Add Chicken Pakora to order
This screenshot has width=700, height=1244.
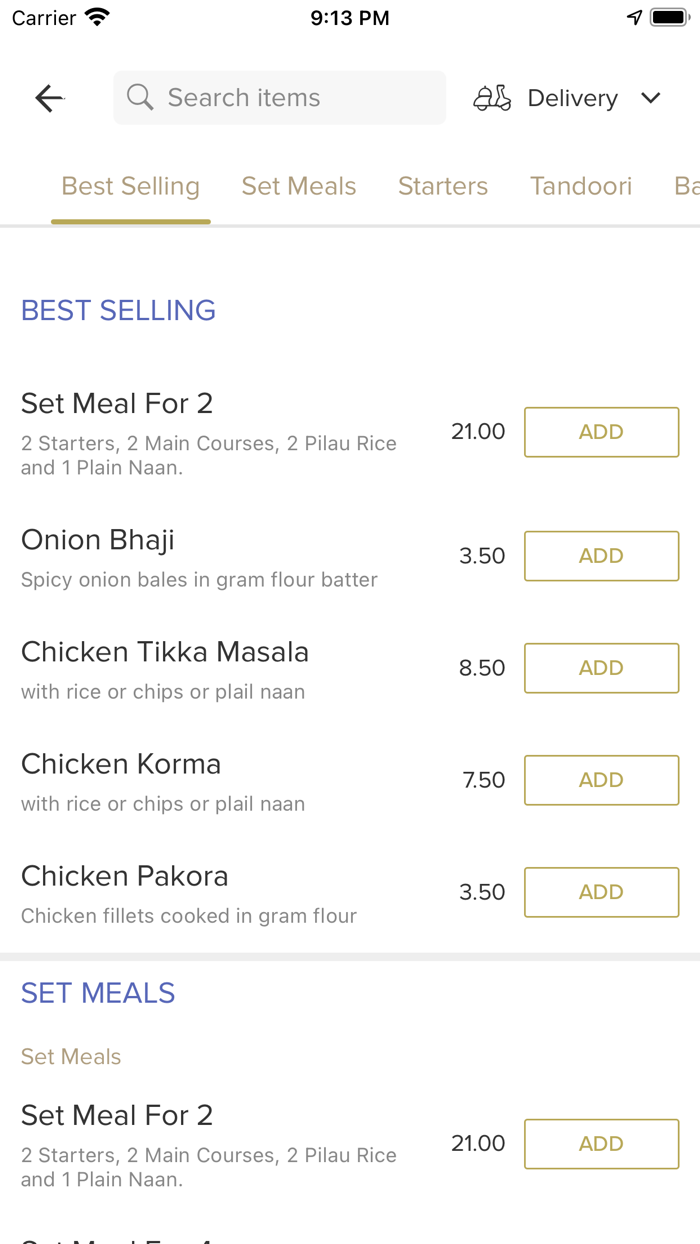coord(601,892)
